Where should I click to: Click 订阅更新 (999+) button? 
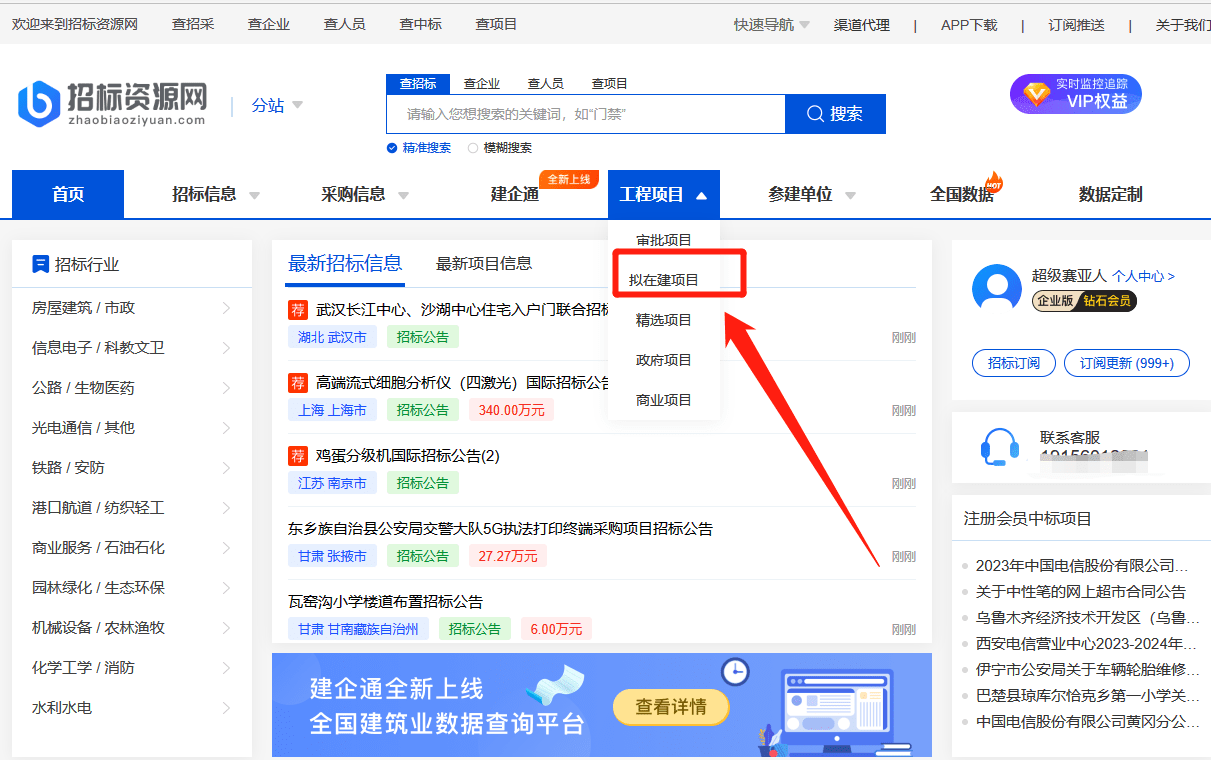point(1127,363)
